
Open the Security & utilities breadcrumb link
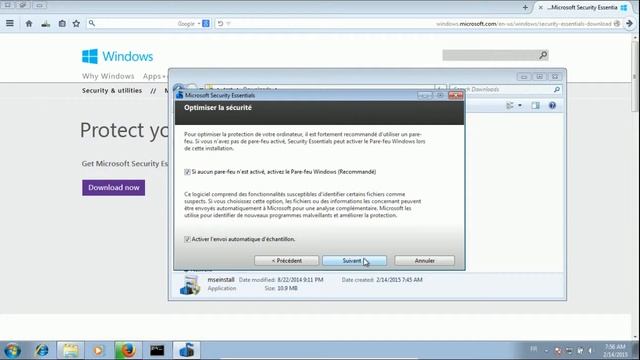[x=112, y=91]
